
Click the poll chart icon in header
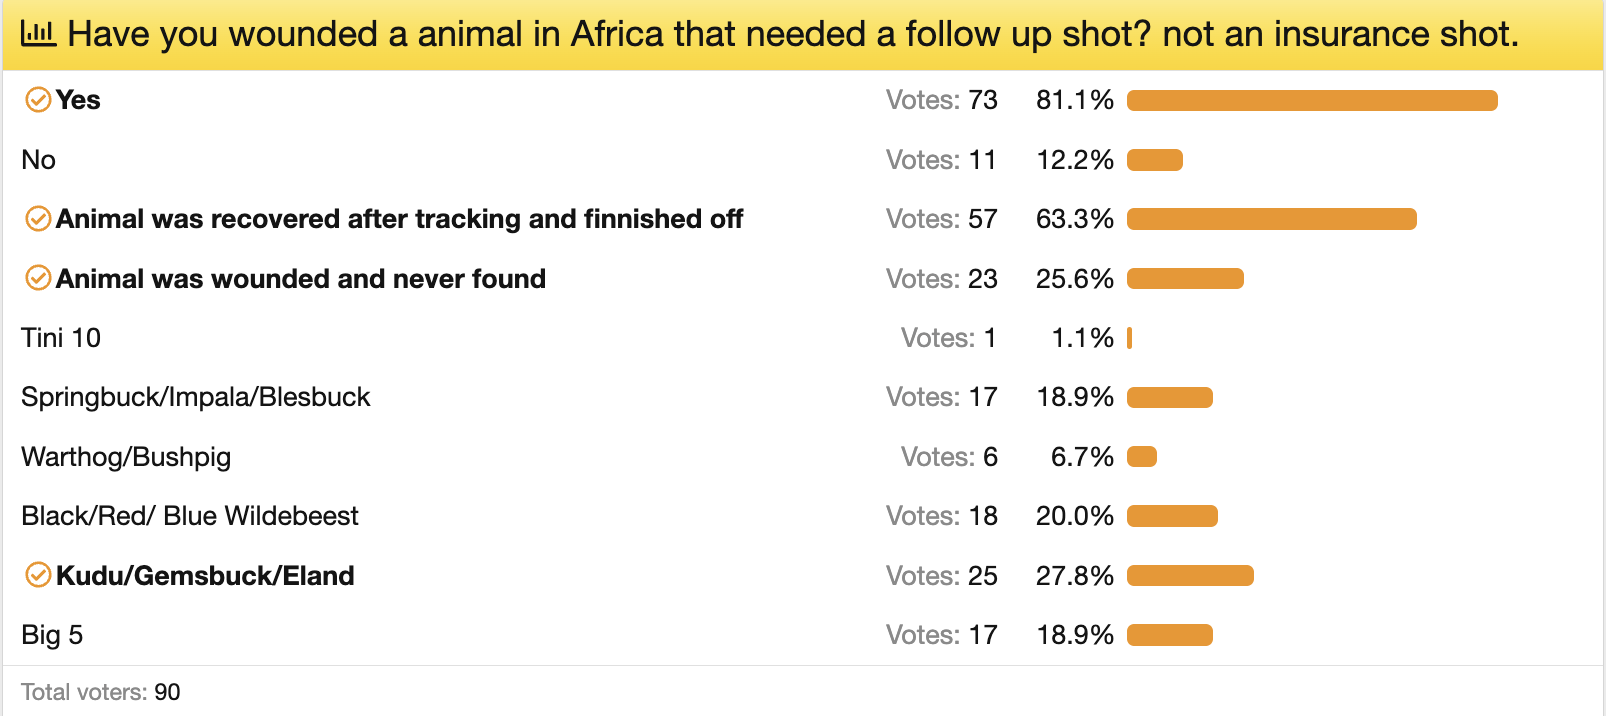pos(38,34)
